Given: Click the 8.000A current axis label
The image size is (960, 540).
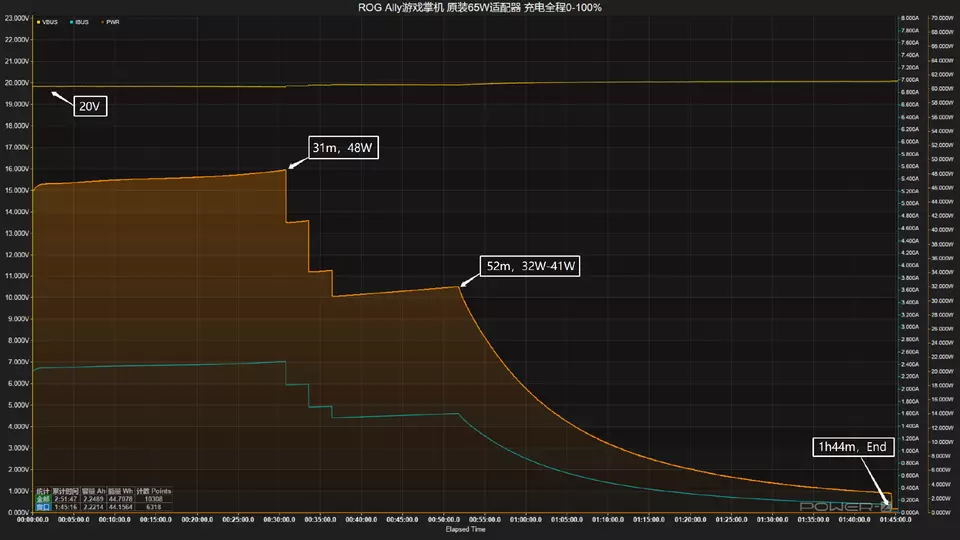Looking at the screenshot, I should pyautogui.click(x=910, y=18).
